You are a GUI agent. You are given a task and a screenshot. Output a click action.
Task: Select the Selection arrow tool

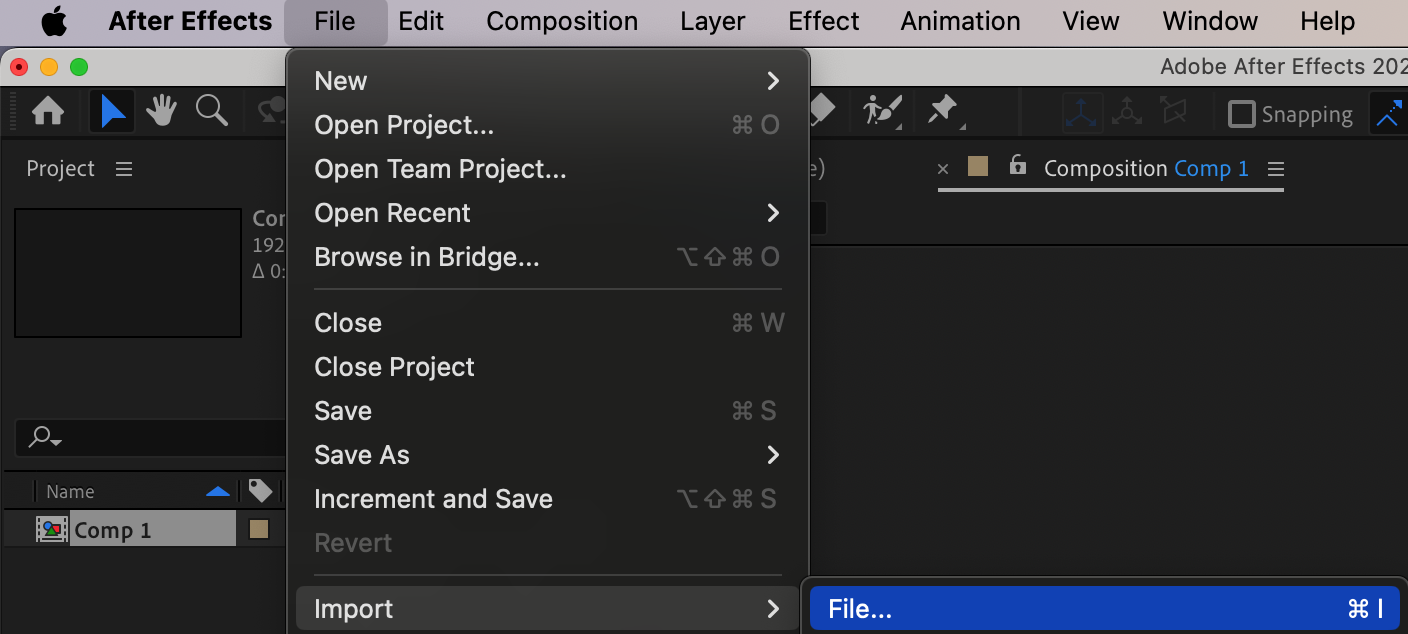click(x=112, y=111)
